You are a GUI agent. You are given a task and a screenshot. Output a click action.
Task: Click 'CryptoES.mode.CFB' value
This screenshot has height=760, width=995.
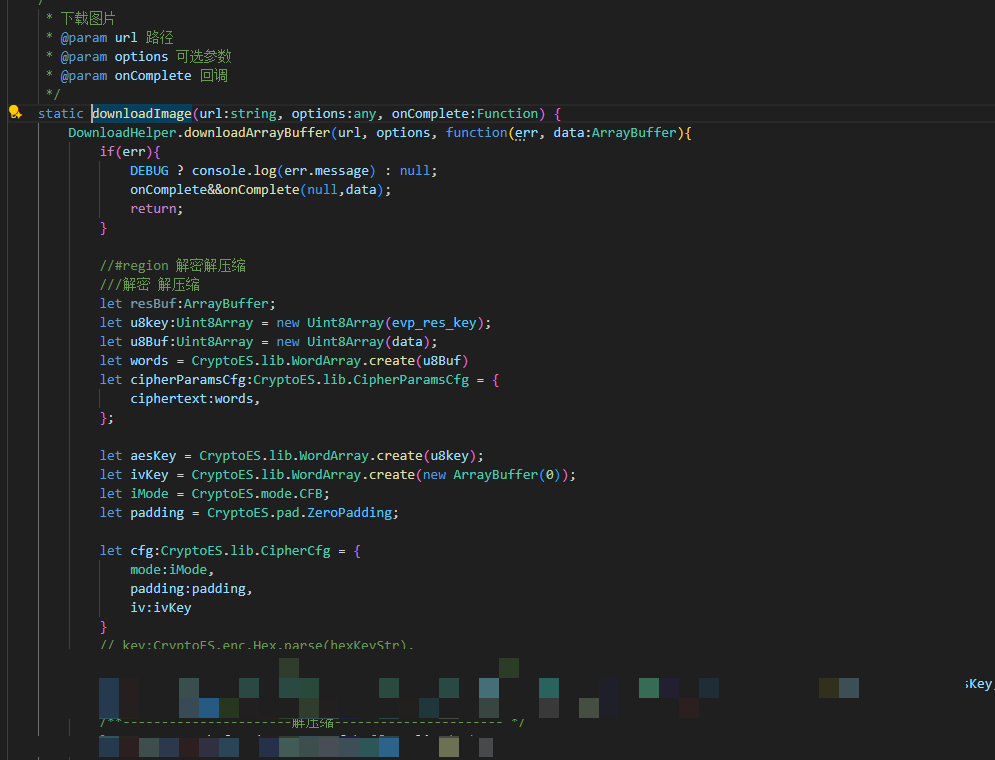coord(257,494)
